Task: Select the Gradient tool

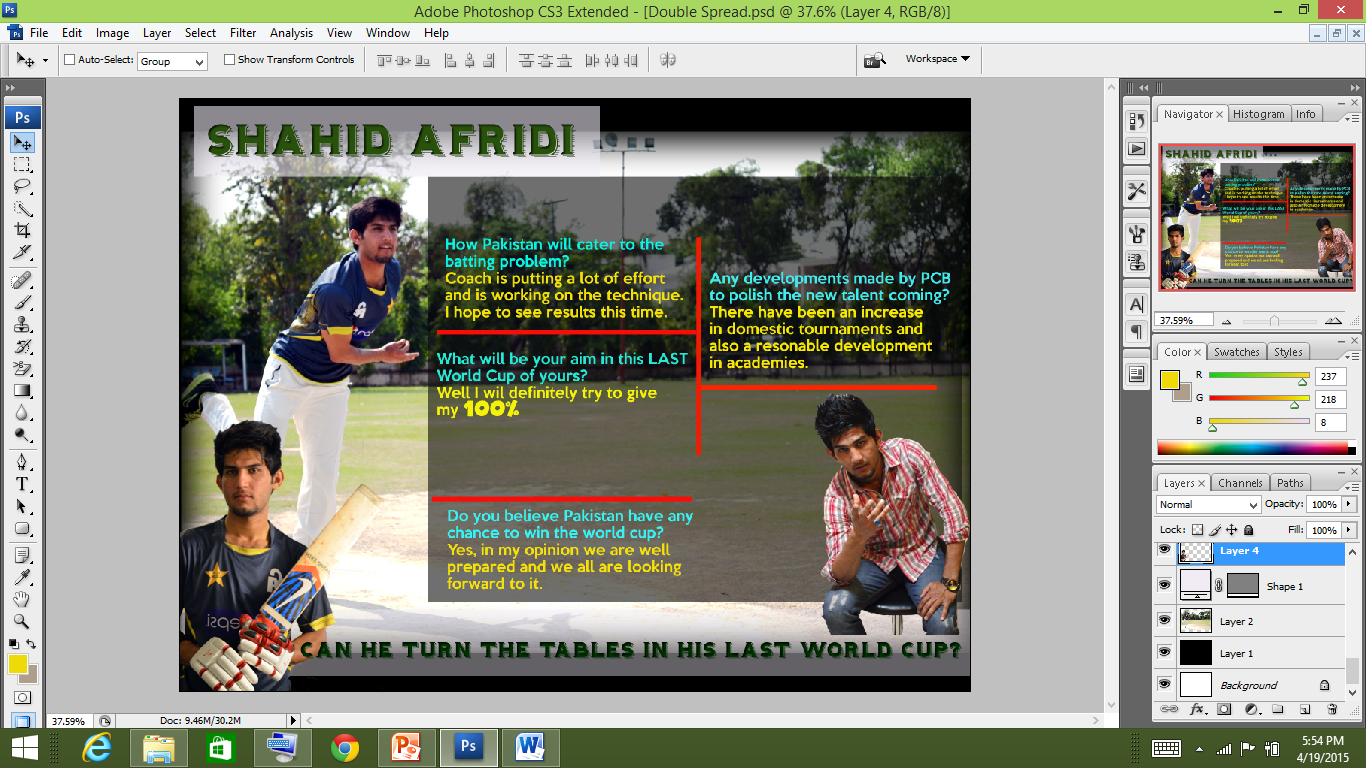Action: point(22,391)
